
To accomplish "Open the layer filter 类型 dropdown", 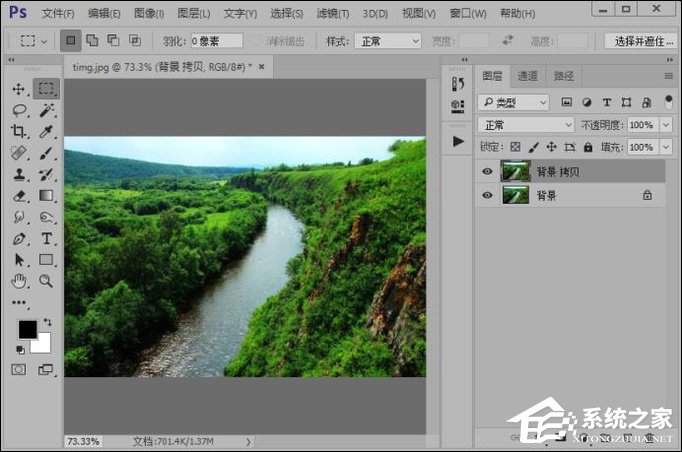I will click(x=513, y=102).
